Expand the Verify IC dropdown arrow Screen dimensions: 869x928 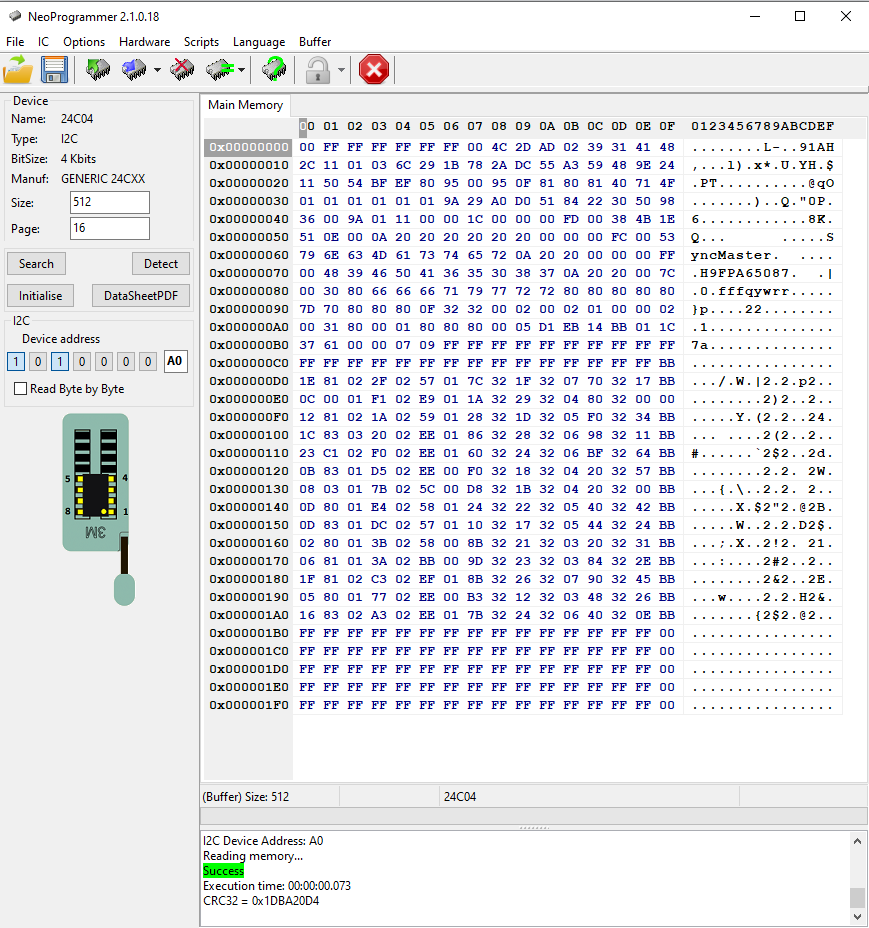(242, 71)
